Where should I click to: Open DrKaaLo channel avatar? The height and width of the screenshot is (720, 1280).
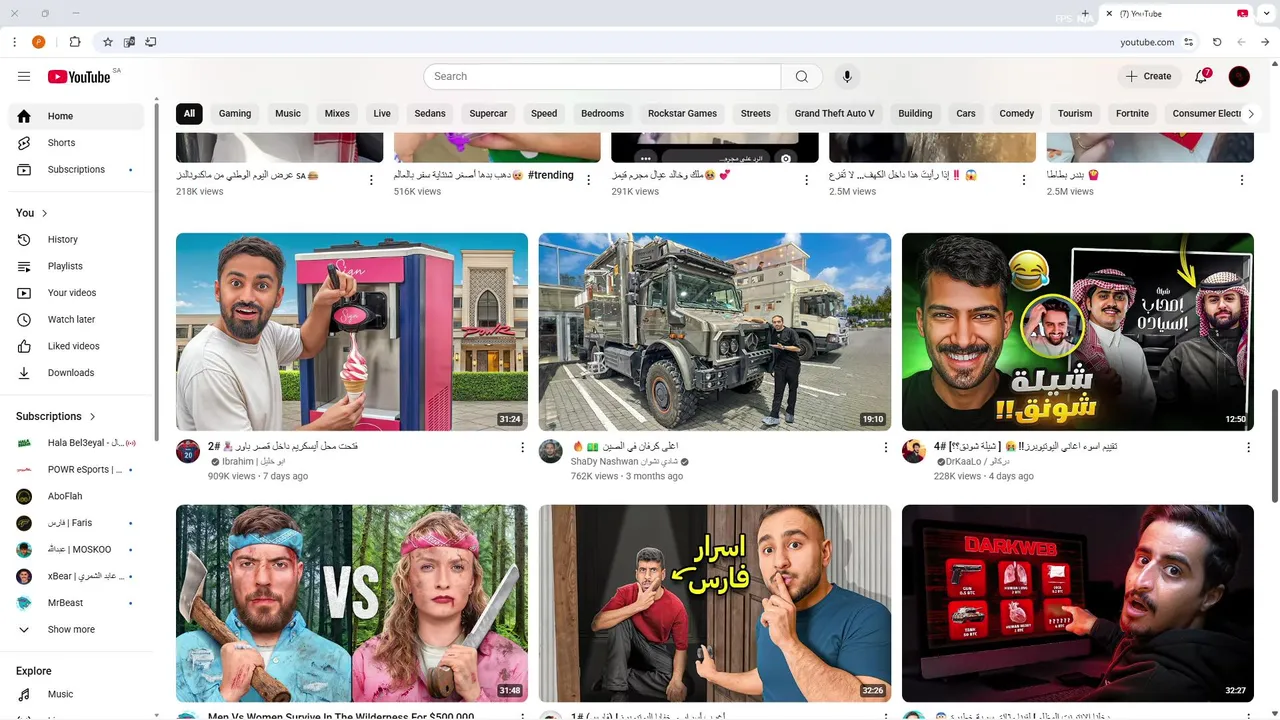pos(914,451)
